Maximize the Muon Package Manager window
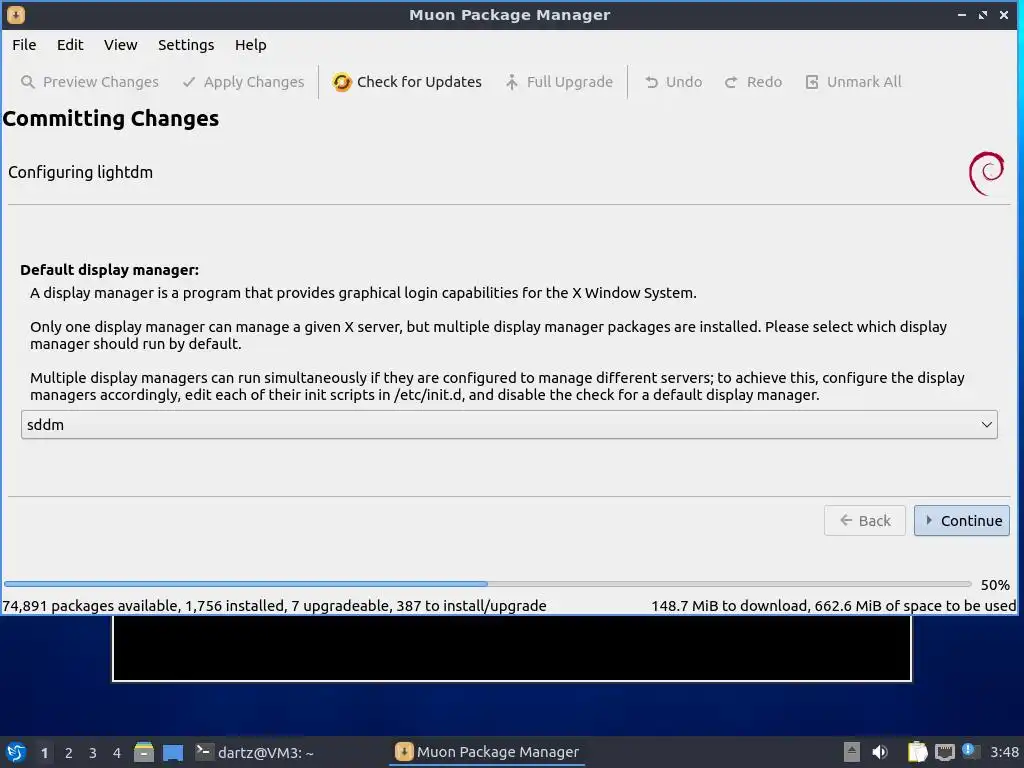This screenshot has width=1024, height=768. point(983,14)
